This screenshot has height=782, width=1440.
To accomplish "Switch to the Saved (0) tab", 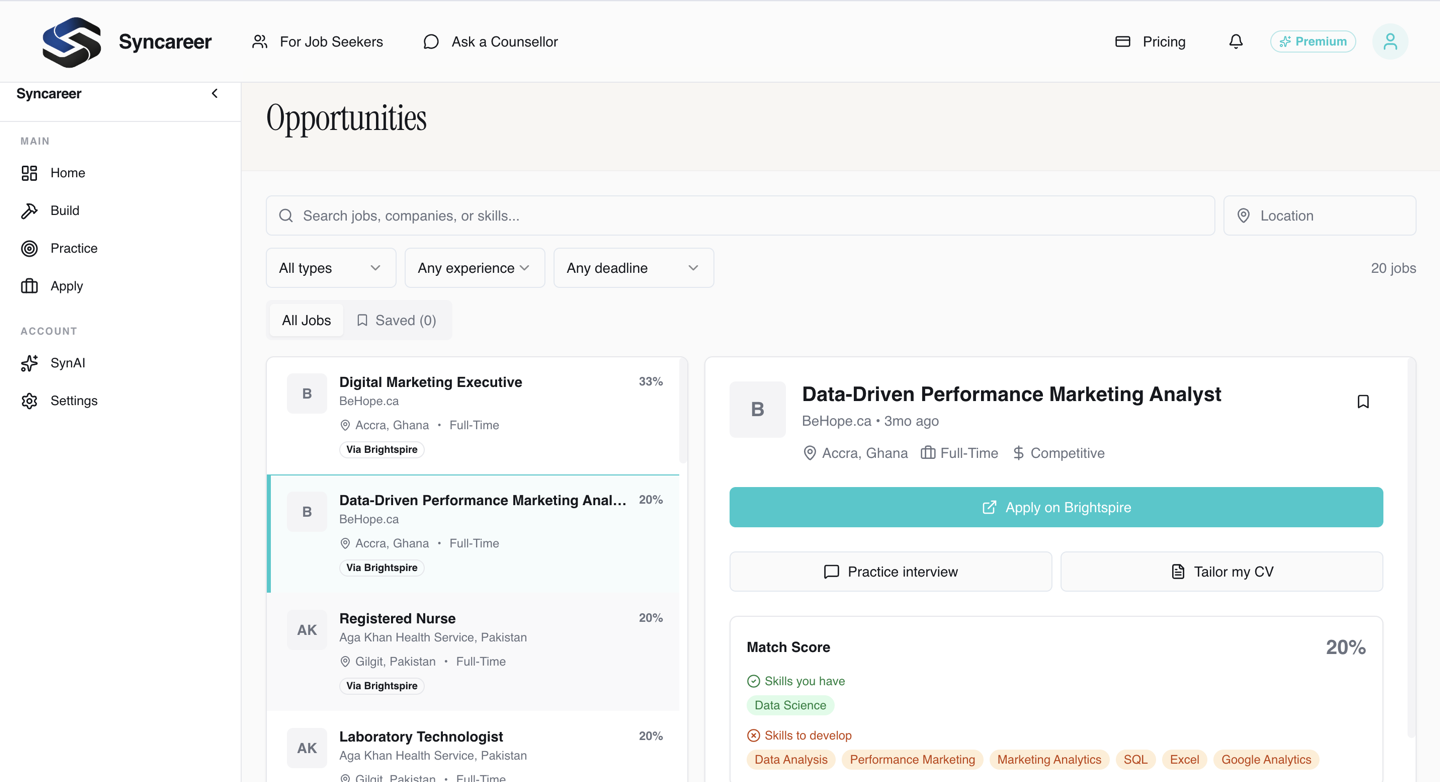I will click(396, 320).
